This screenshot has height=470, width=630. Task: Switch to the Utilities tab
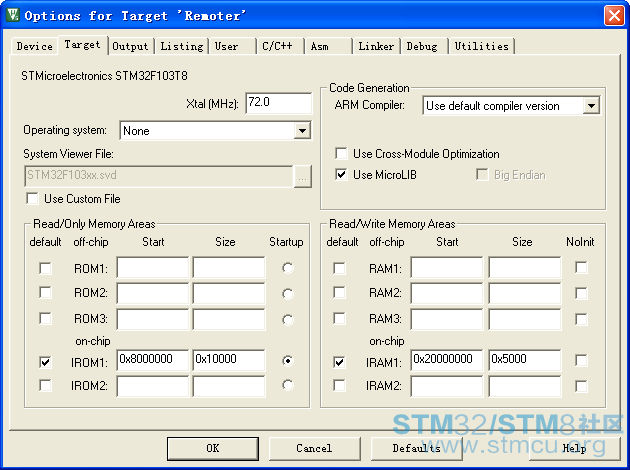481,47
